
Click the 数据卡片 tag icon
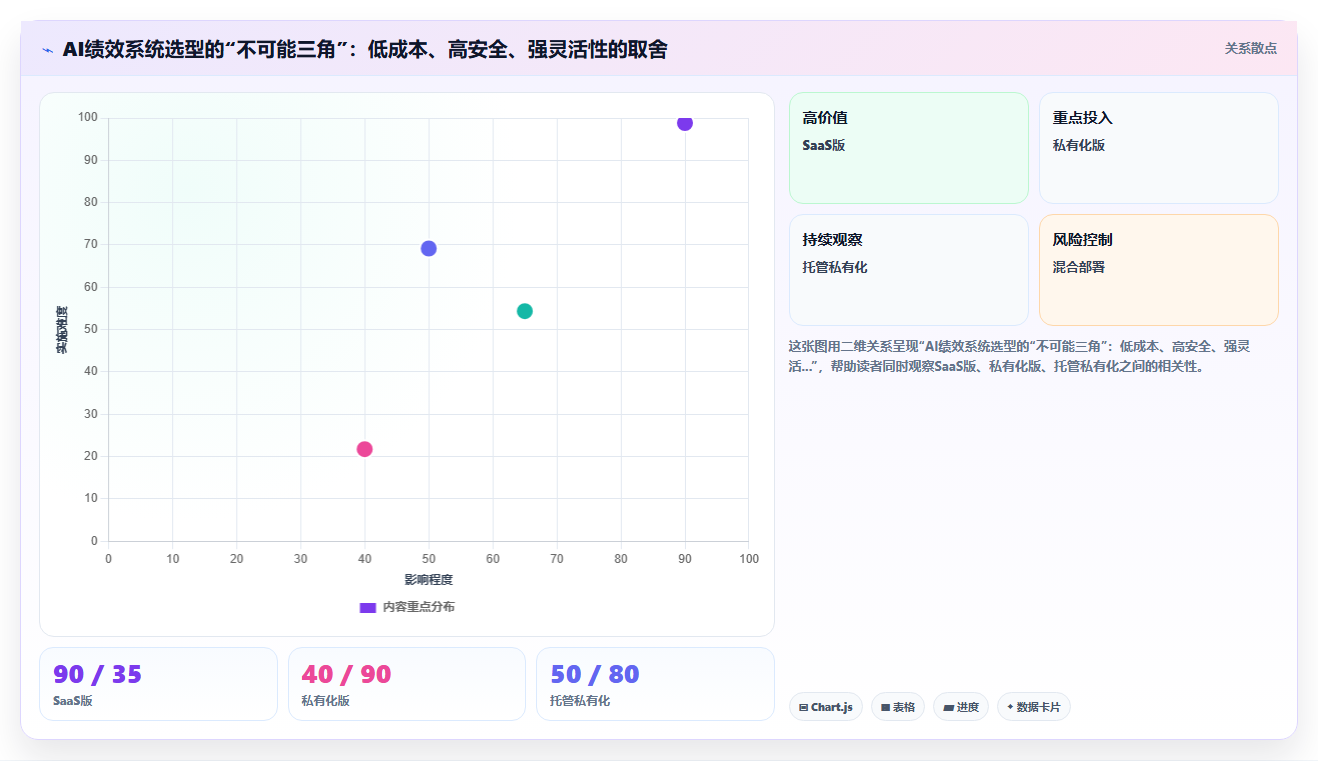click(x=1011, y=707)
